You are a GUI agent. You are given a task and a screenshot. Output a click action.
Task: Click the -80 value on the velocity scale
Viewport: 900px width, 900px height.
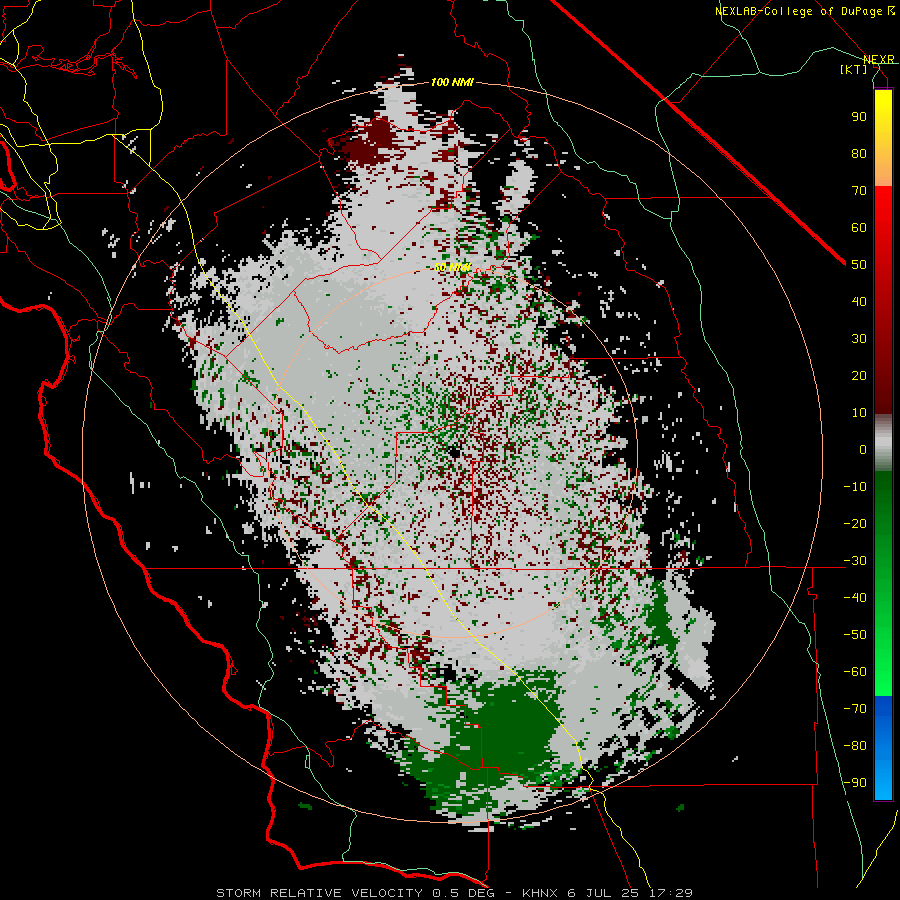coord(855,746)
